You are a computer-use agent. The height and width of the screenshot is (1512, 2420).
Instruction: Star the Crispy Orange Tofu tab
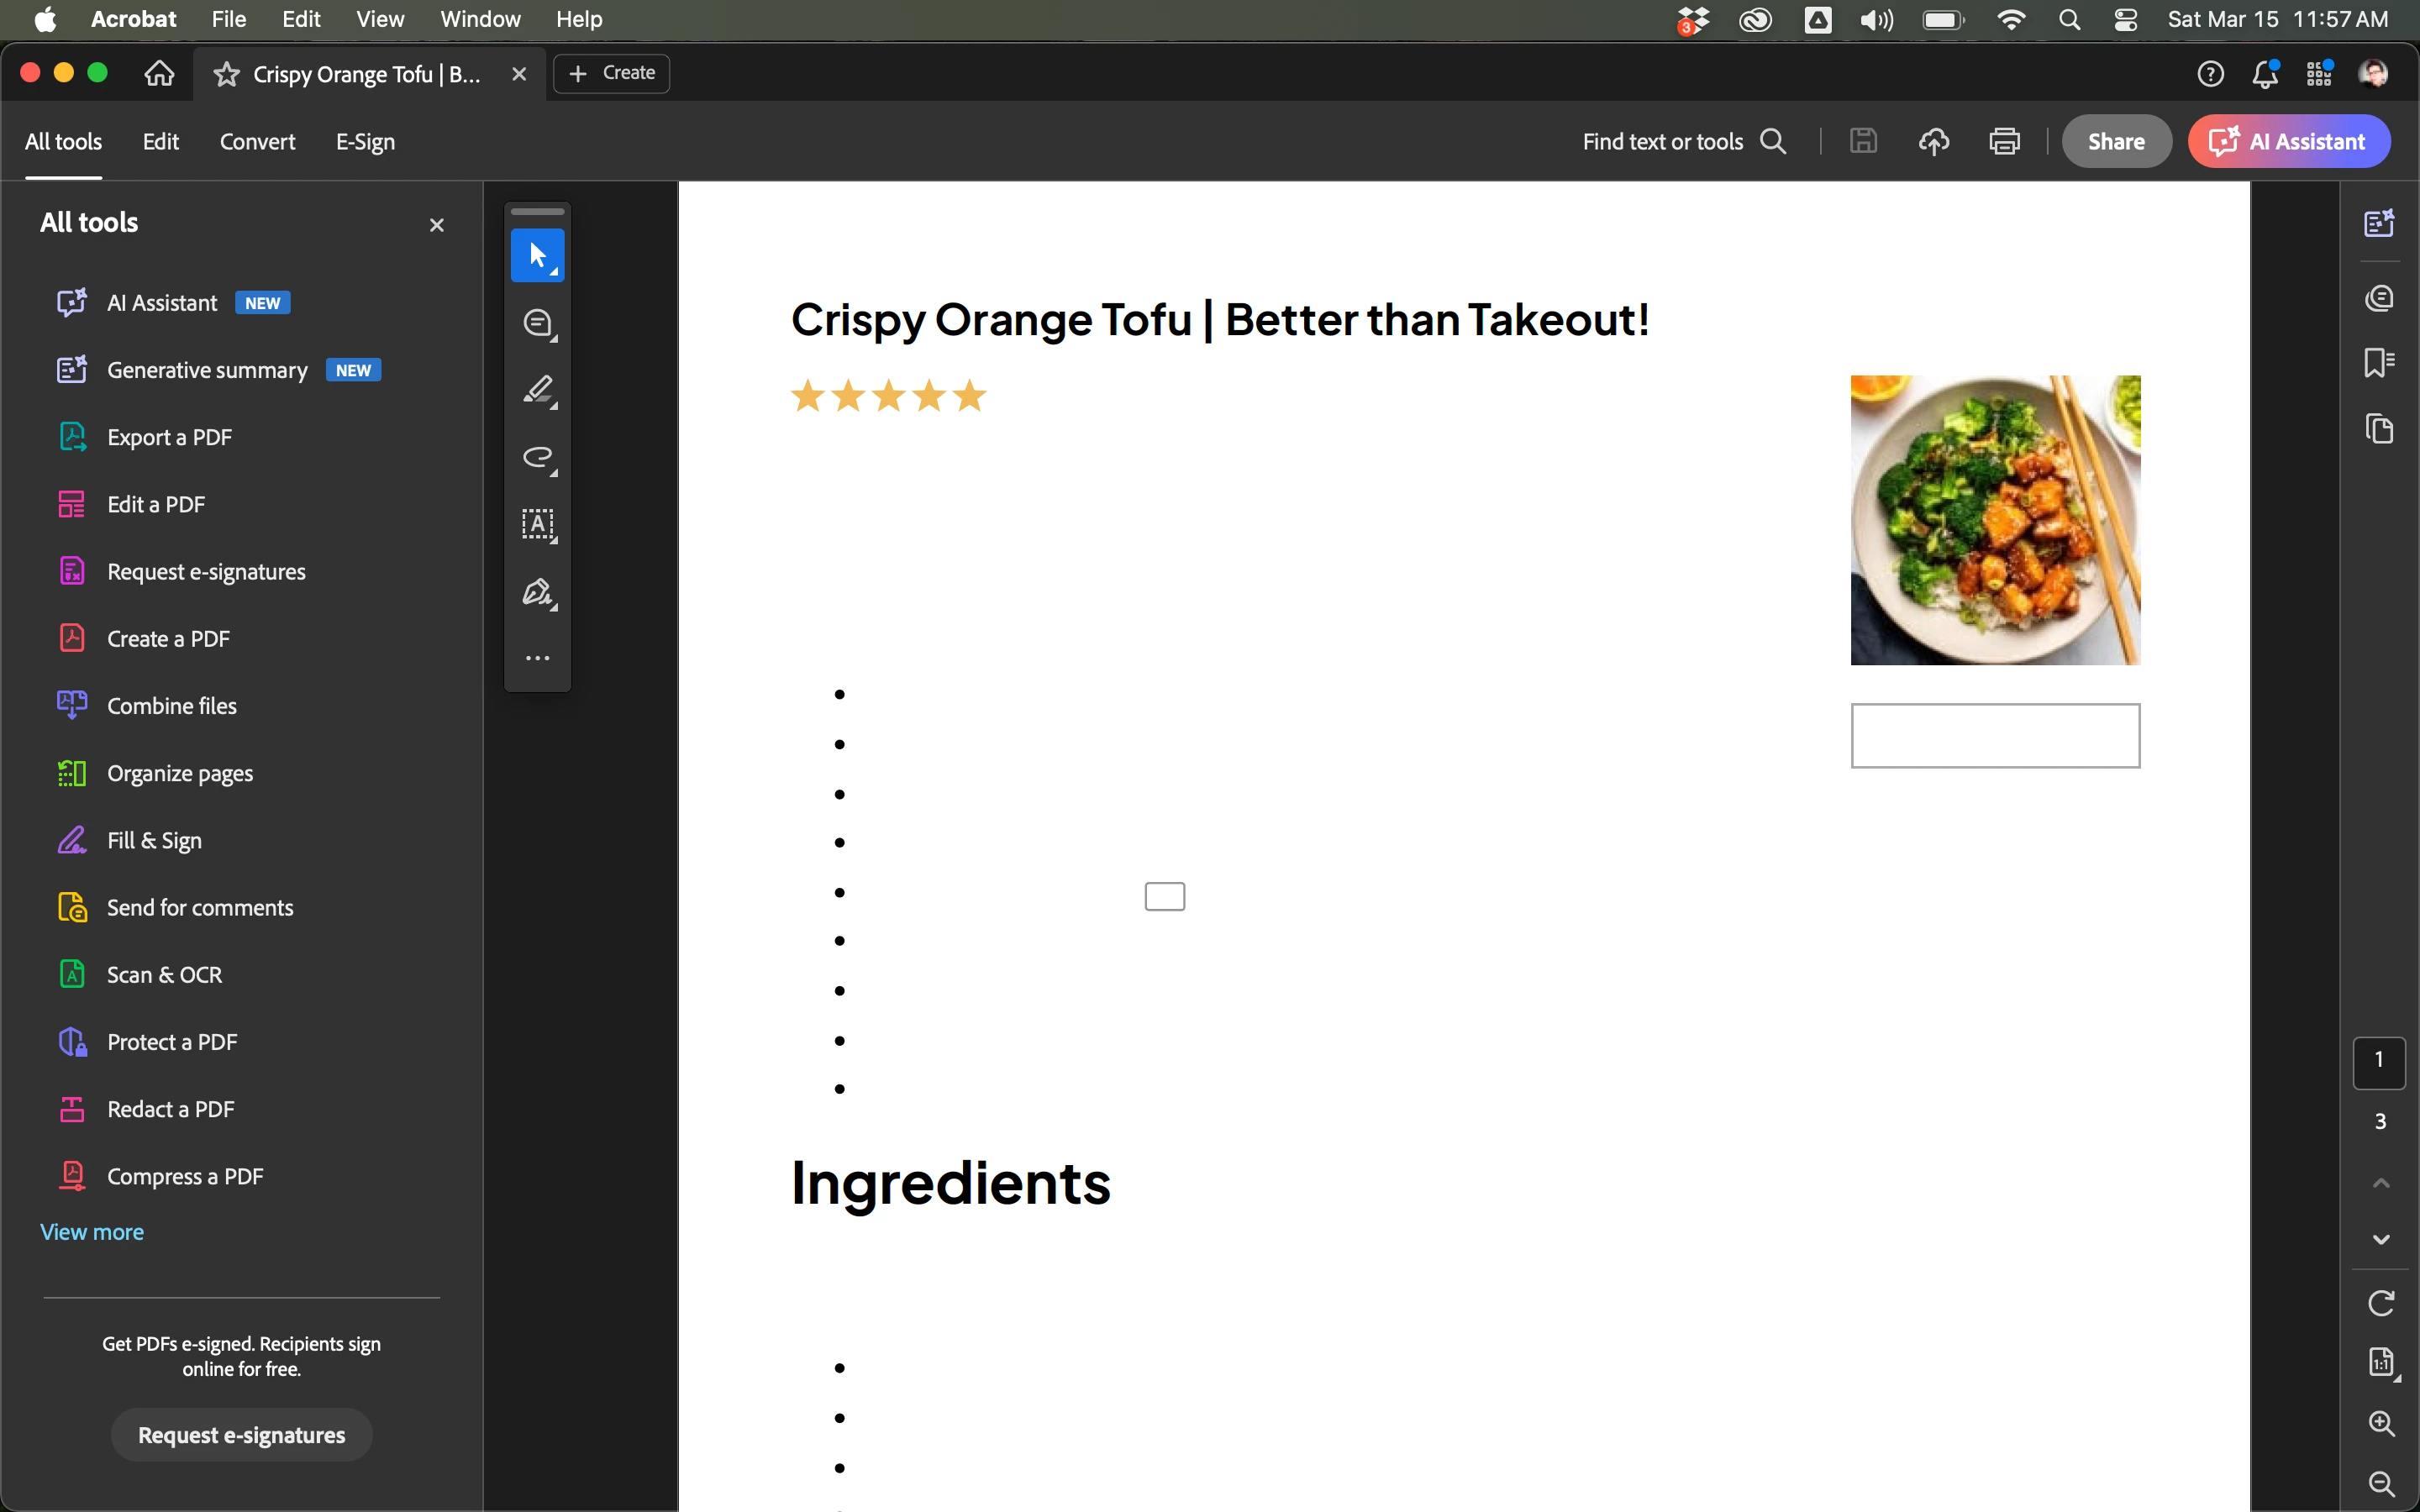click(x=227, y=74)
